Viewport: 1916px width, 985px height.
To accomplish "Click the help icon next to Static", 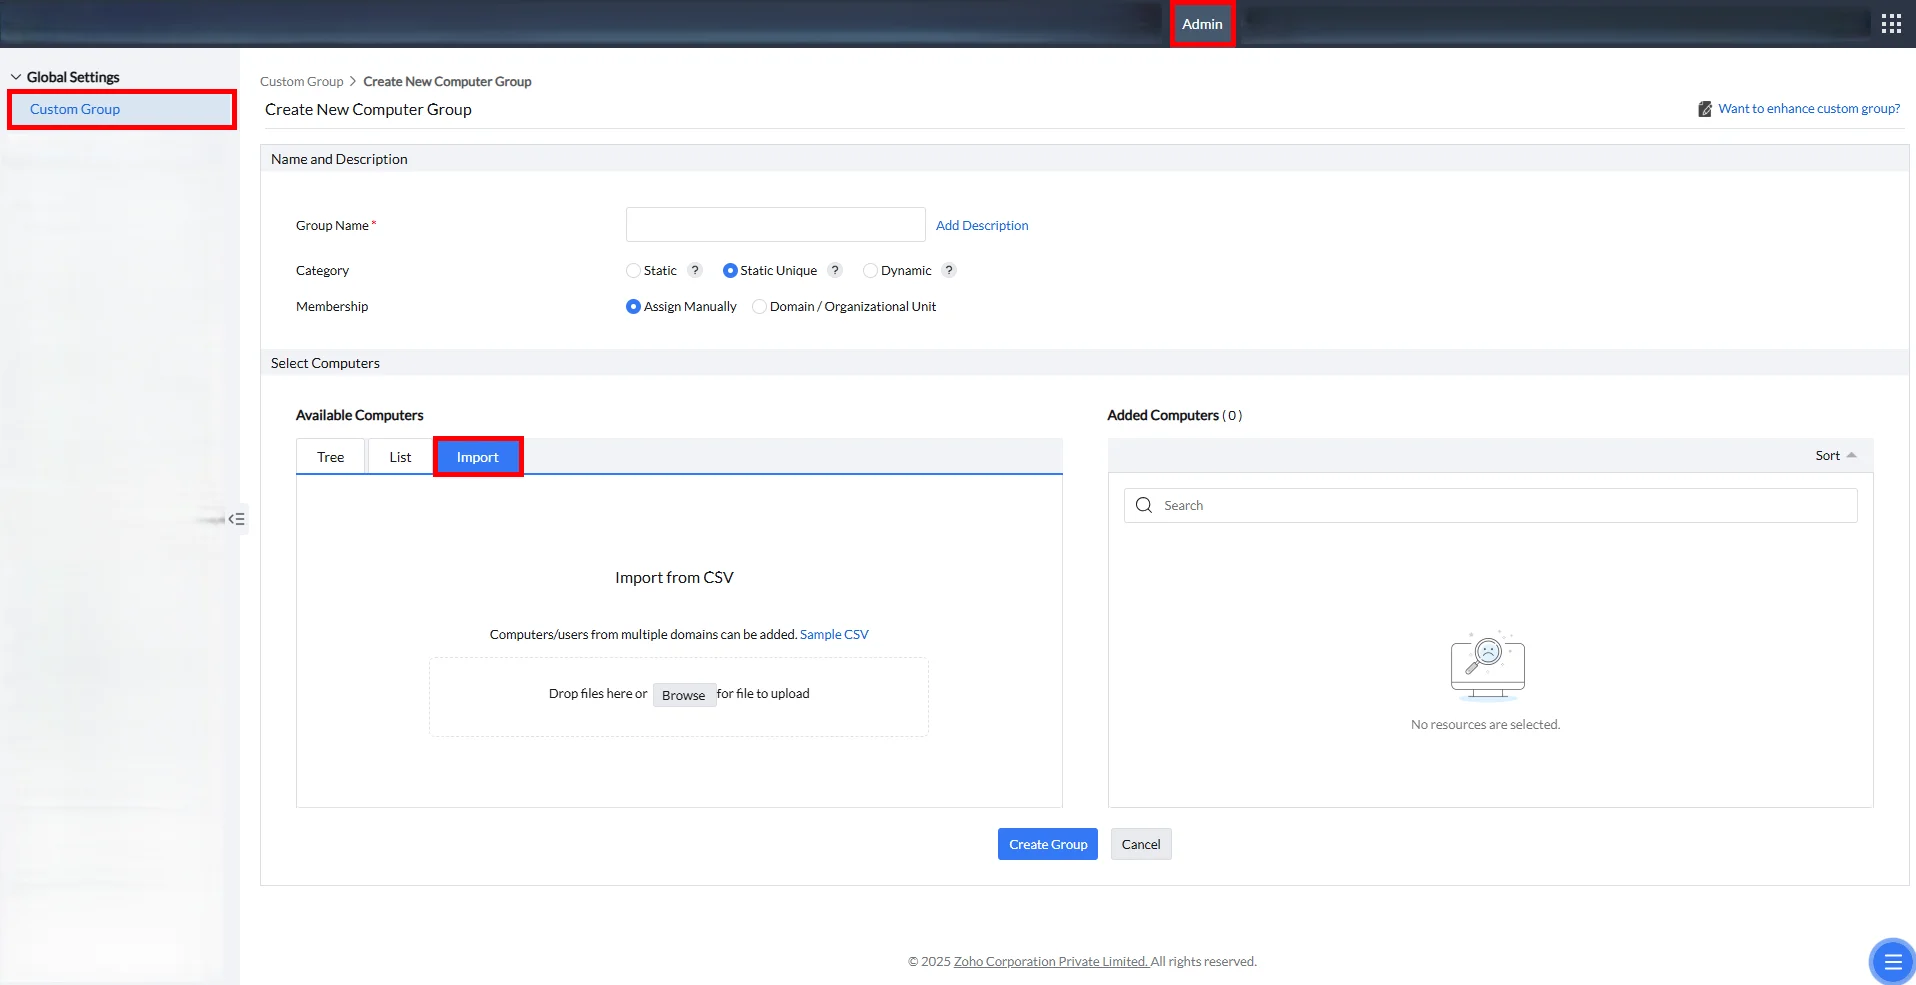I will (x=695, y=270).
